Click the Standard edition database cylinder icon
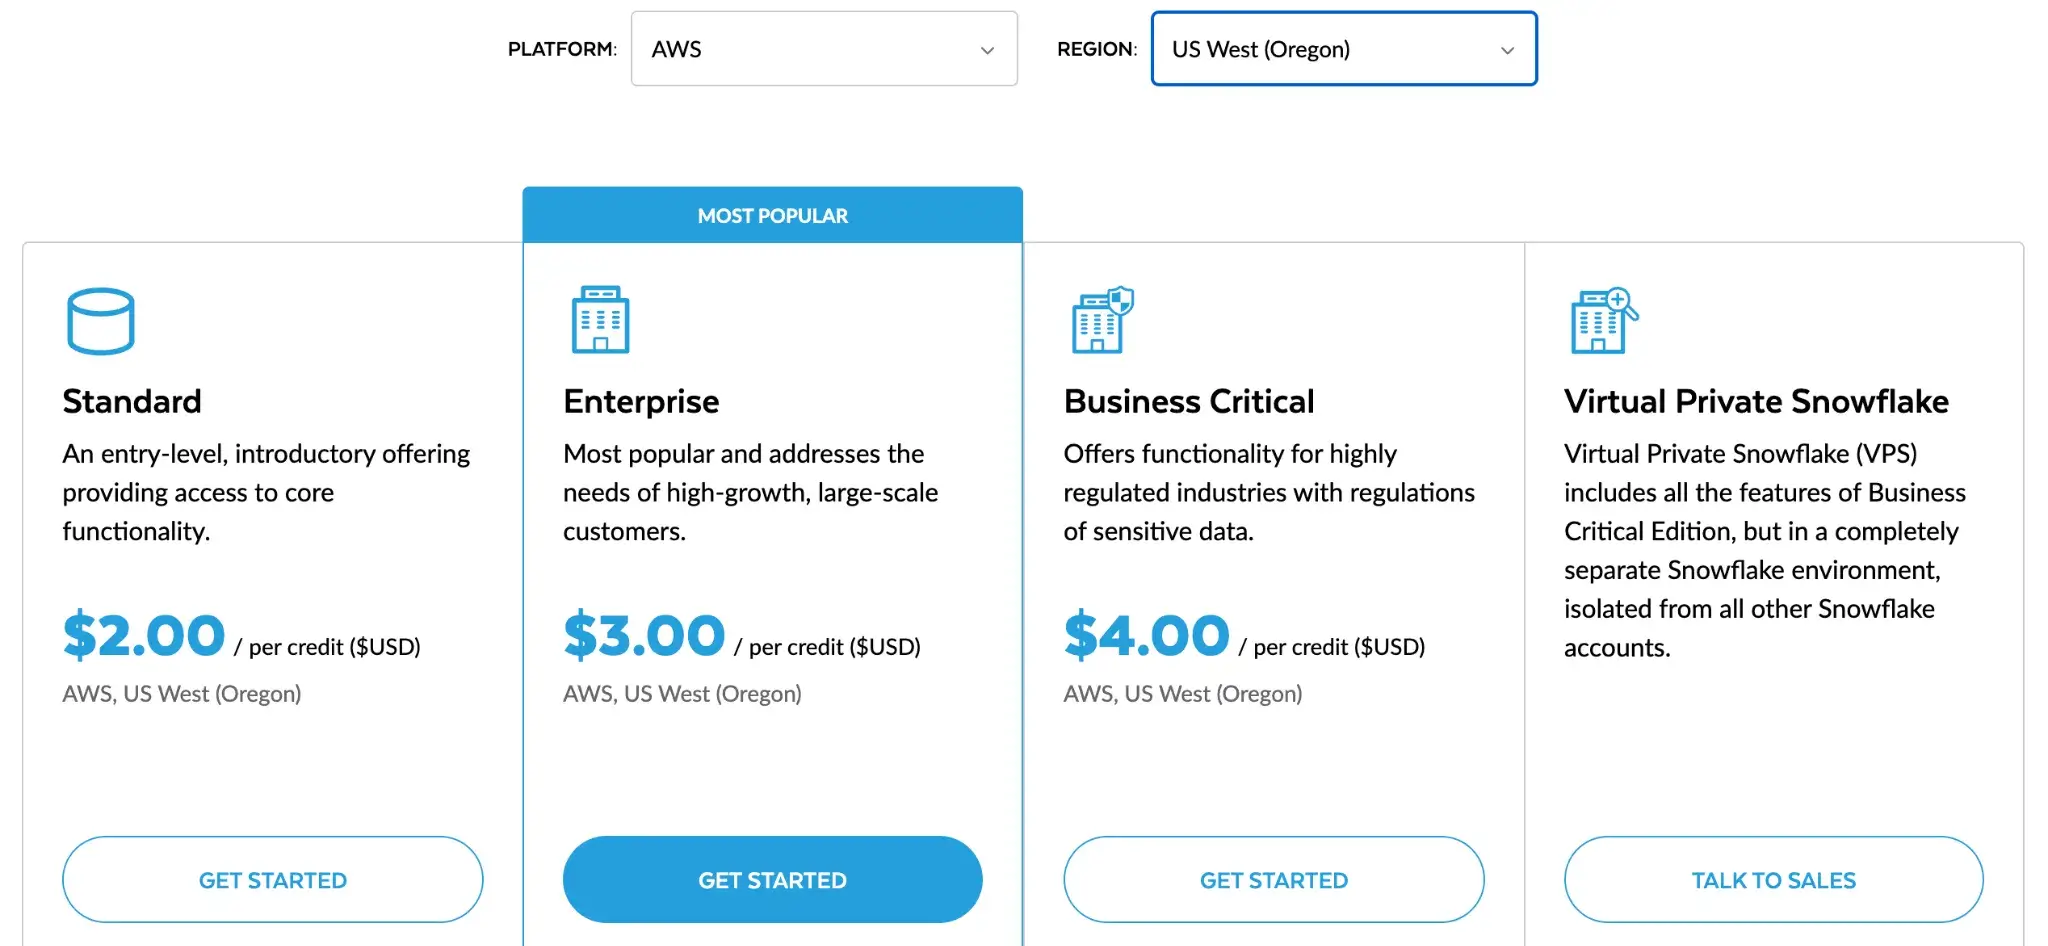Viewport: 2048px width, 946px height. pyautogui.click(x=100, y=321)
